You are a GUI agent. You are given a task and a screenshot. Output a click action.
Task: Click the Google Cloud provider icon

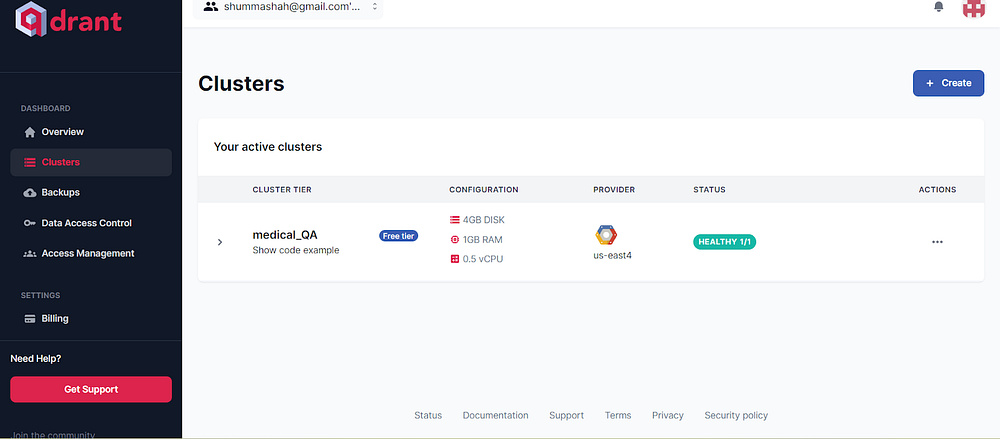click(x=606, y=235)
